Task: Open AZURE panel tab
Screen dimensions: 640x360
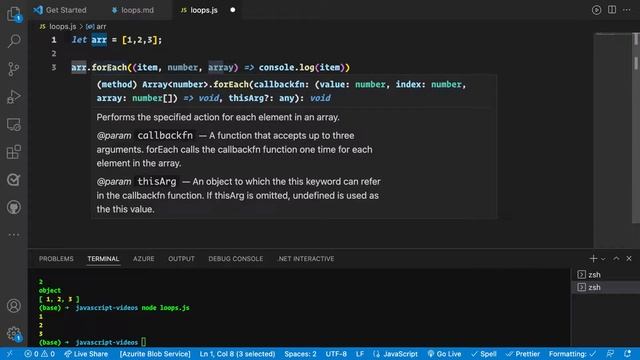Action: pos(144,259)
